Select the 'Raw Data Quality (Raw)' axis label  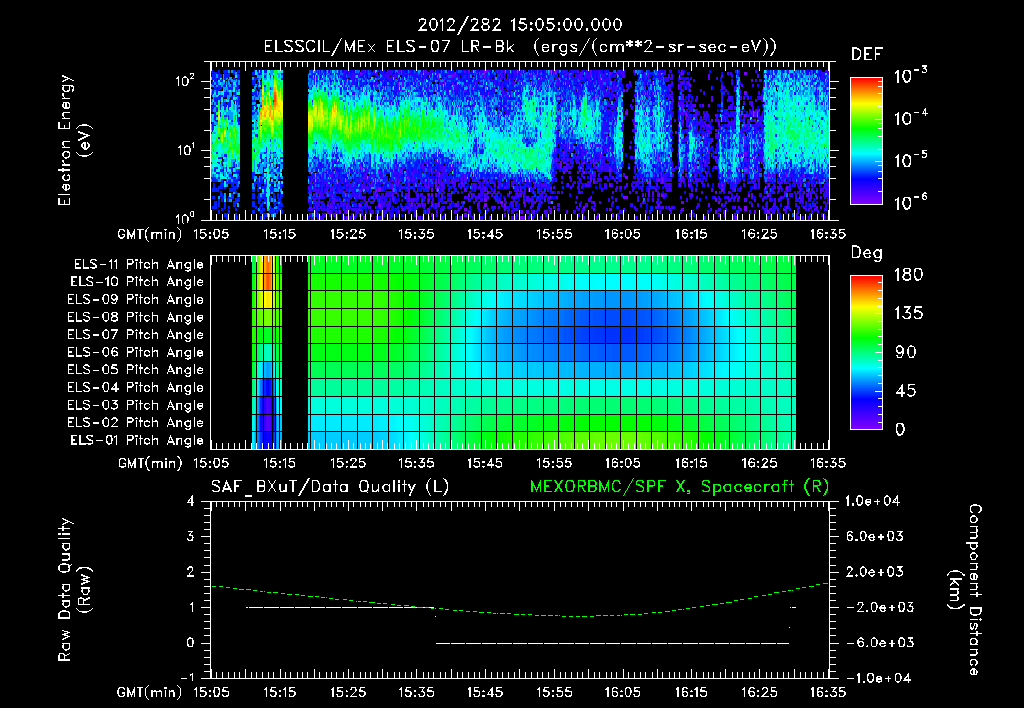click(x=73, y=589)
